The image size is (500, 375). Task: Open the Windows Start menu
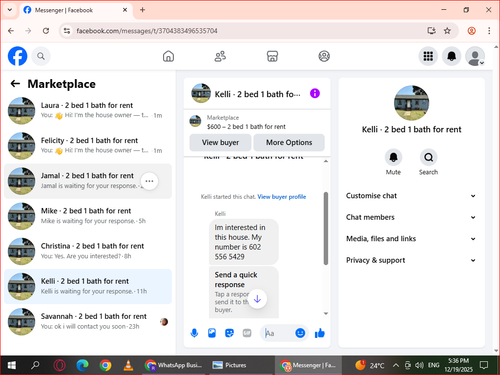[12, 365]
